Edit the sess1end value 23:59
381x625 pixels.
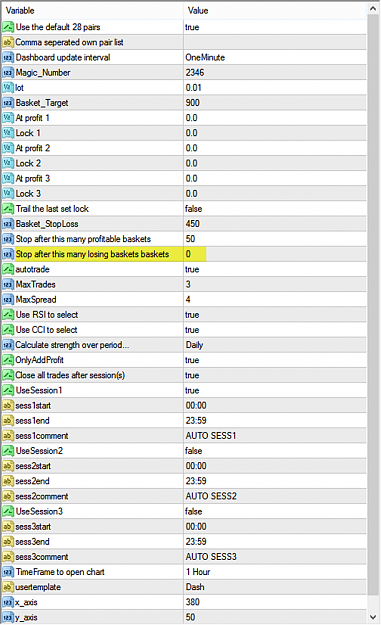coord(196,421)
